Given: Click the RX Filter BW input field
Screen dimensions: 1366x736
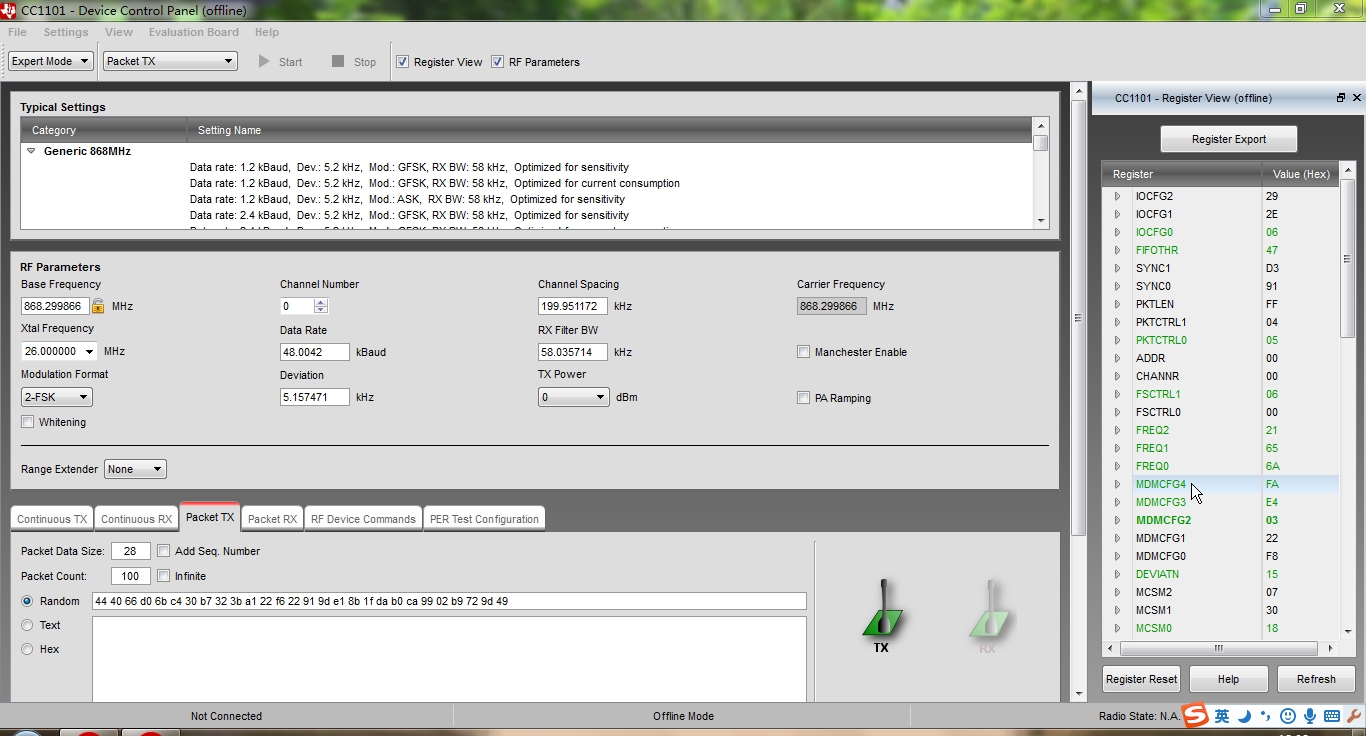Looking at the screenshot, I should click(573, 352).
